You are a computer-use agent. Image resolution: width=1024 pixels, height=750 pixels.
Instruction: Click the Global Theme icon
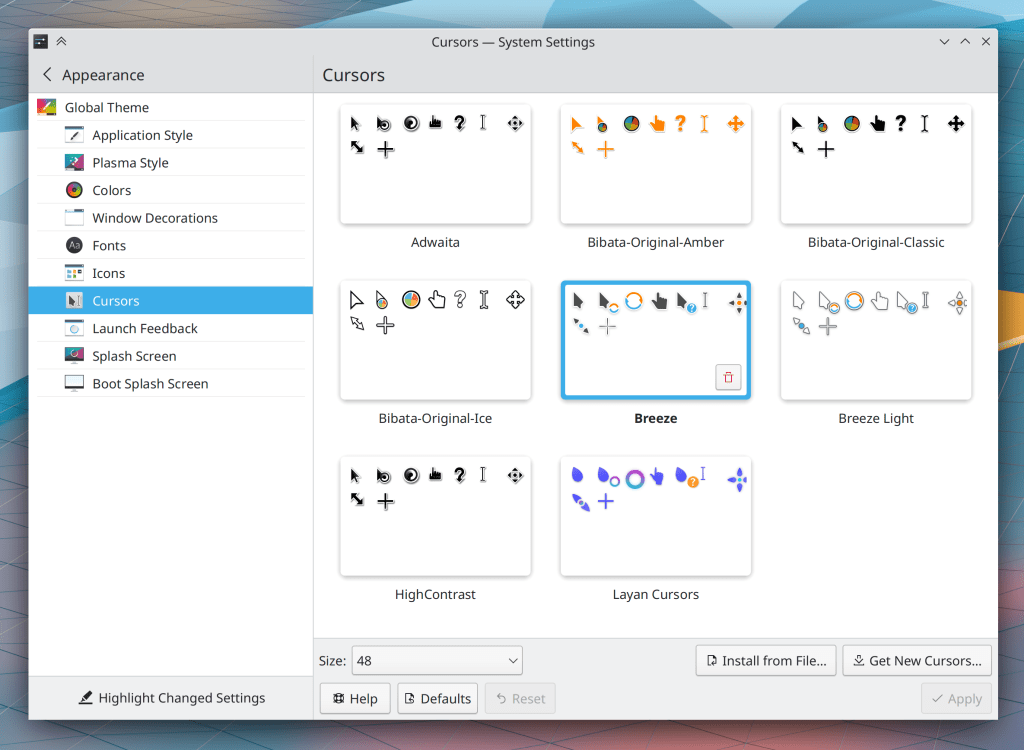46,107
